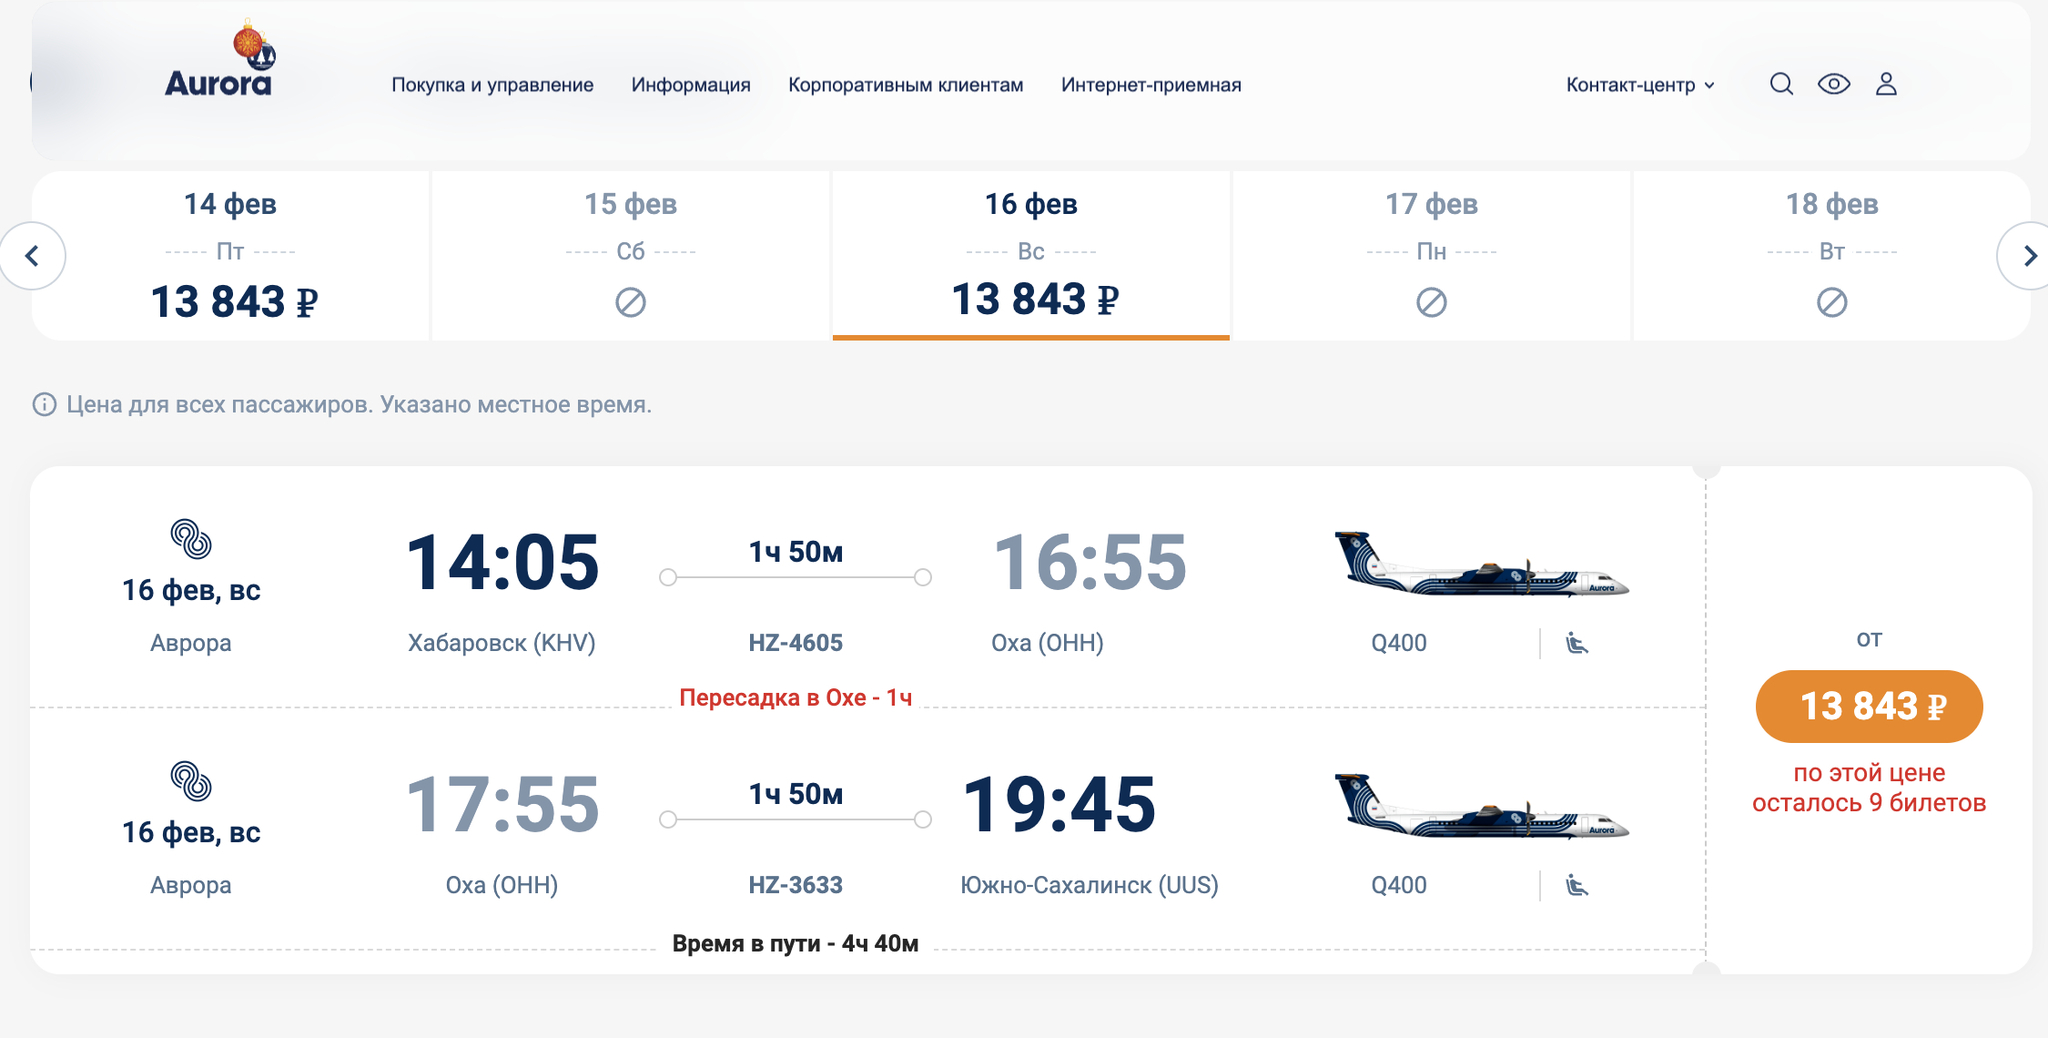The height and width of the screenshot is (1038, 2048).
Task: Click Aurora airline emblem of second flight
Action: (191, 781)
